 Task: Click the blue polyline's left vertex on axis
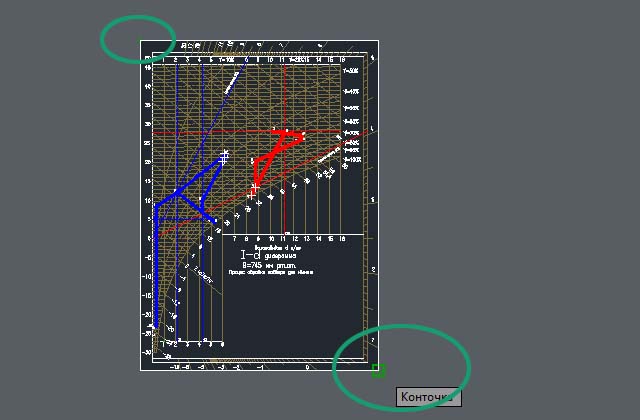pyautogui.click(x=155, y=204)
